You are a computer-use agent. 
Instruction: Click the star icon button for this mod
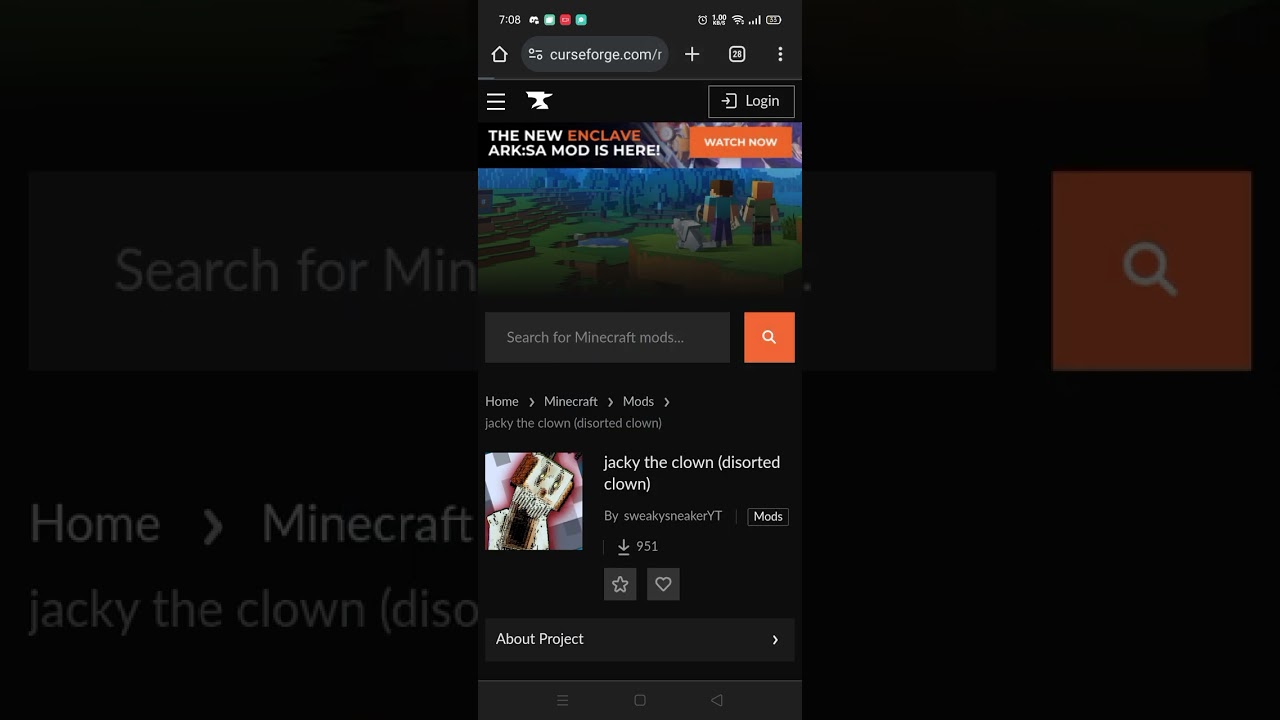tap(620, 584)
